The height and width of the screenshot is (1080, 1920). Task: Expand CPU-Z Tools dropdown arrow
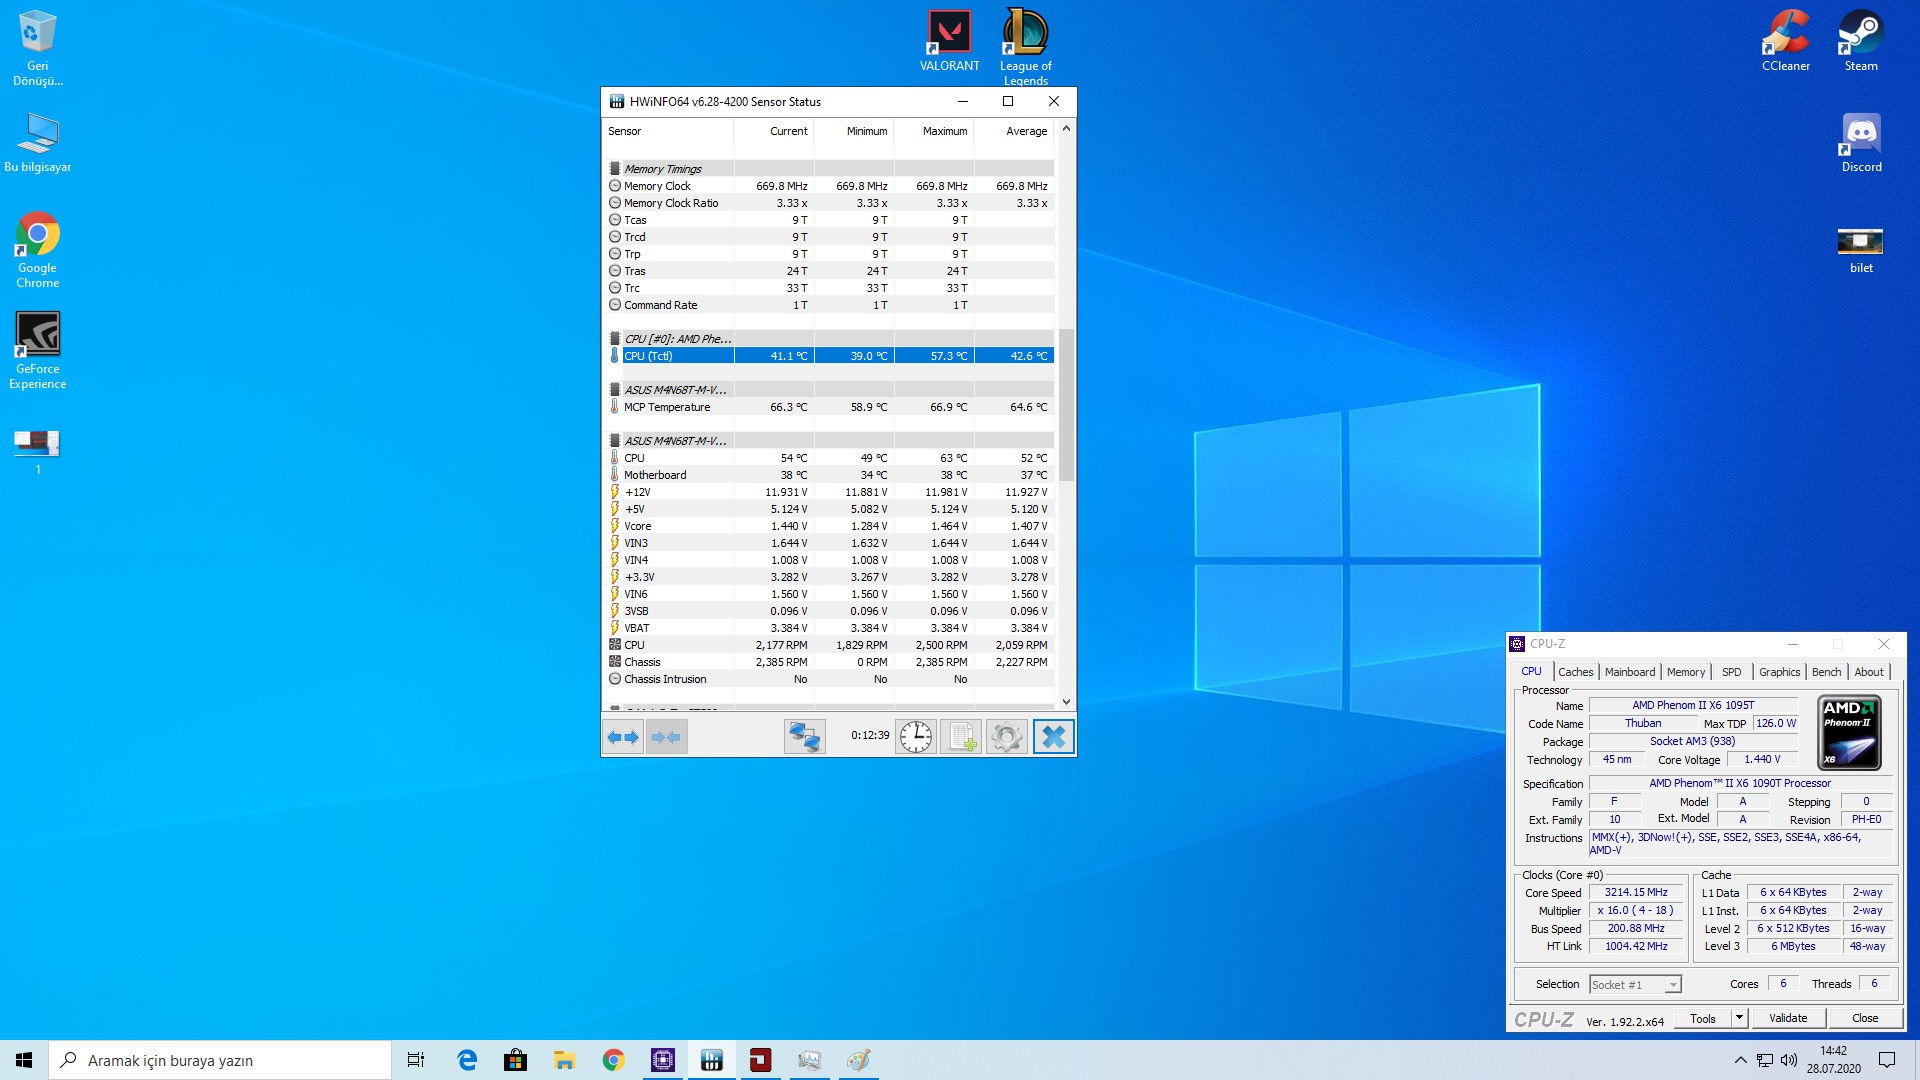pos(1739,1019)
